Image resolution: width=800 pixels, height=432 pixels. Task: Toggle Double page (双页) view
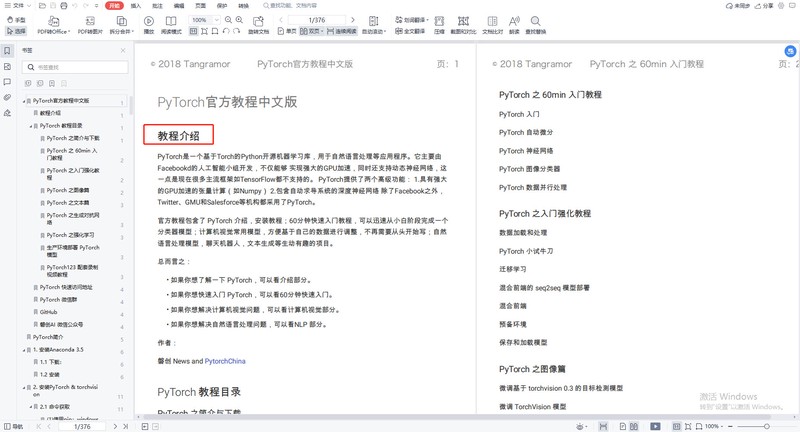click(x=312, y=31)
